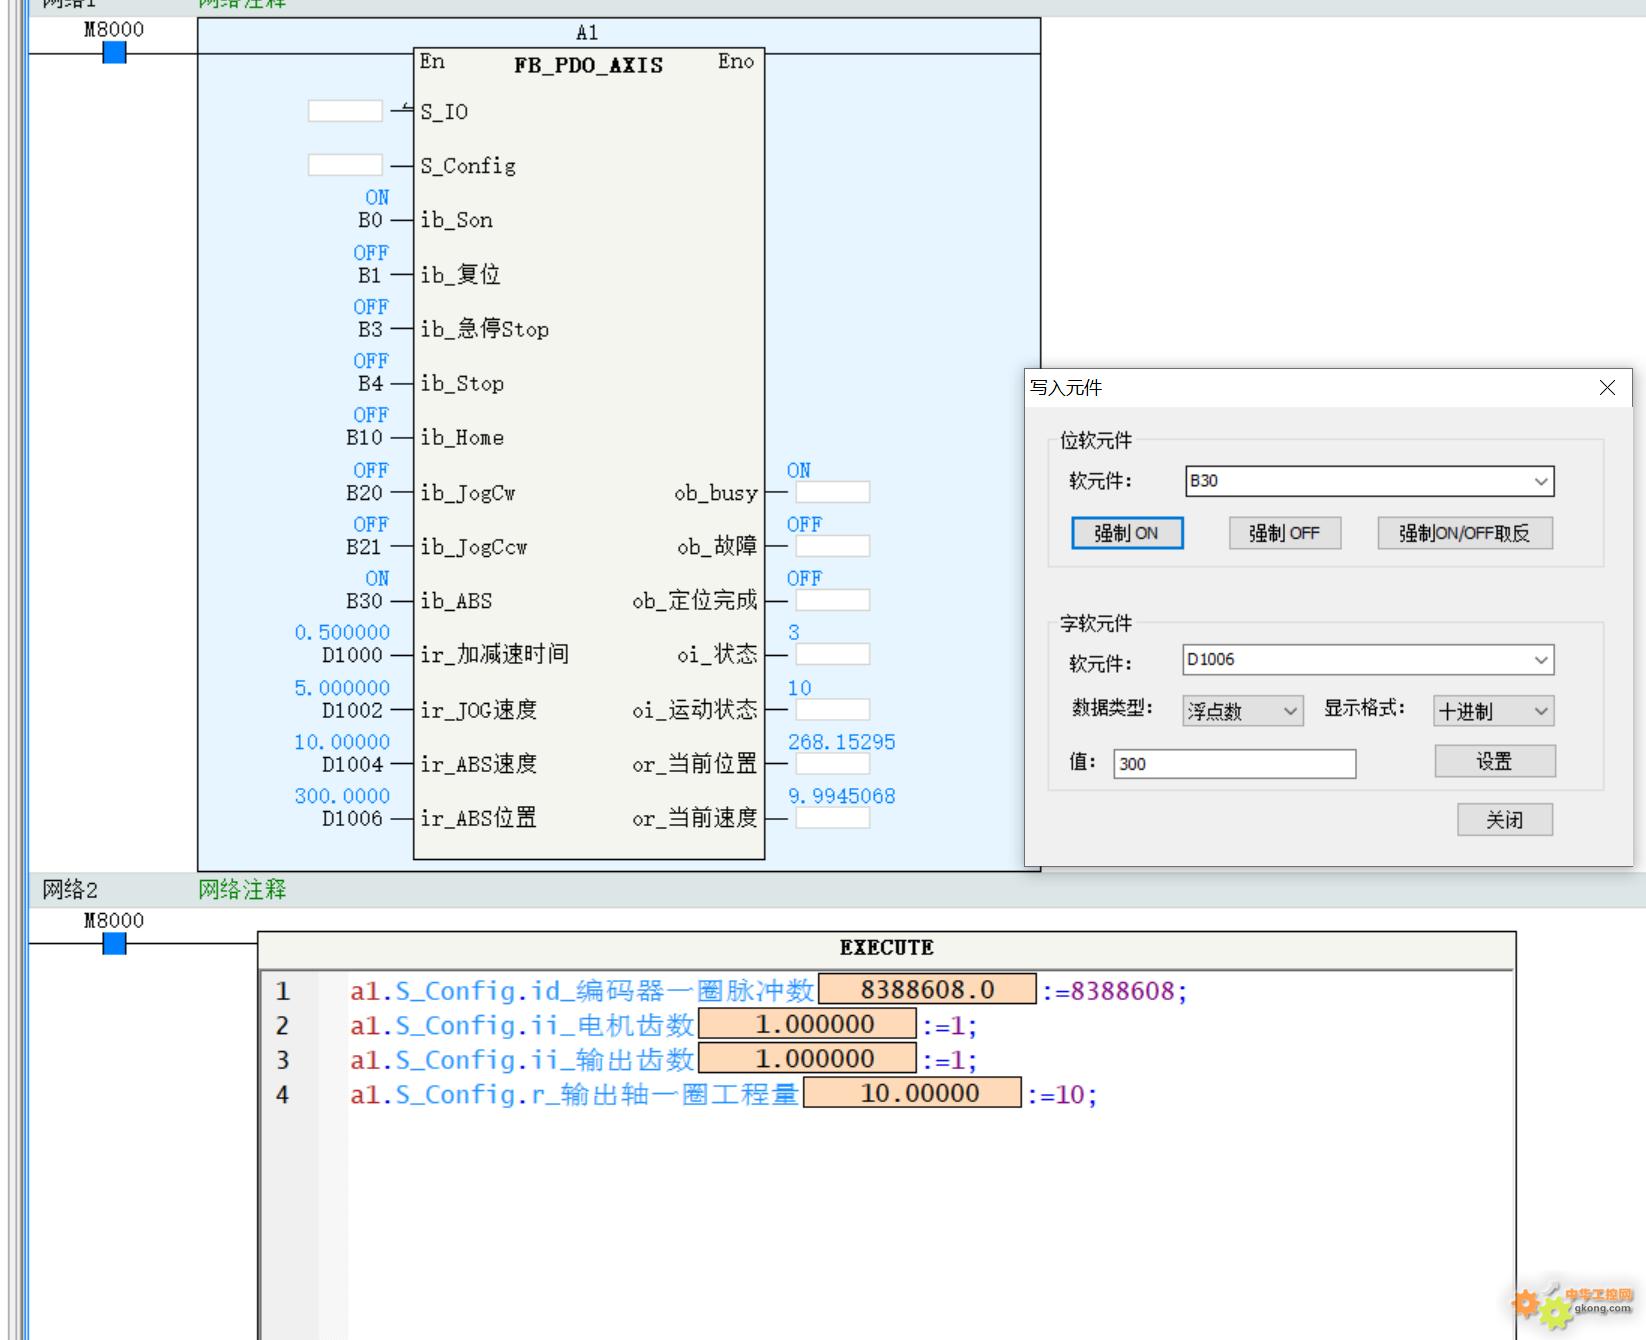Select the D1000 operand on ir_加减速时间
The width and height of the screenshot is (1646, 1340).
pyautogui.click(x=352, y=655)
